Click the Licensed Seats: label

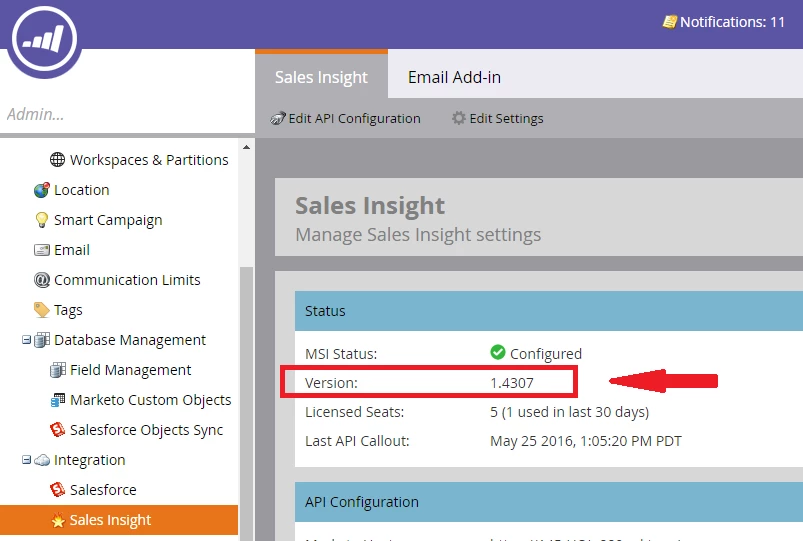tap(354, 412)
